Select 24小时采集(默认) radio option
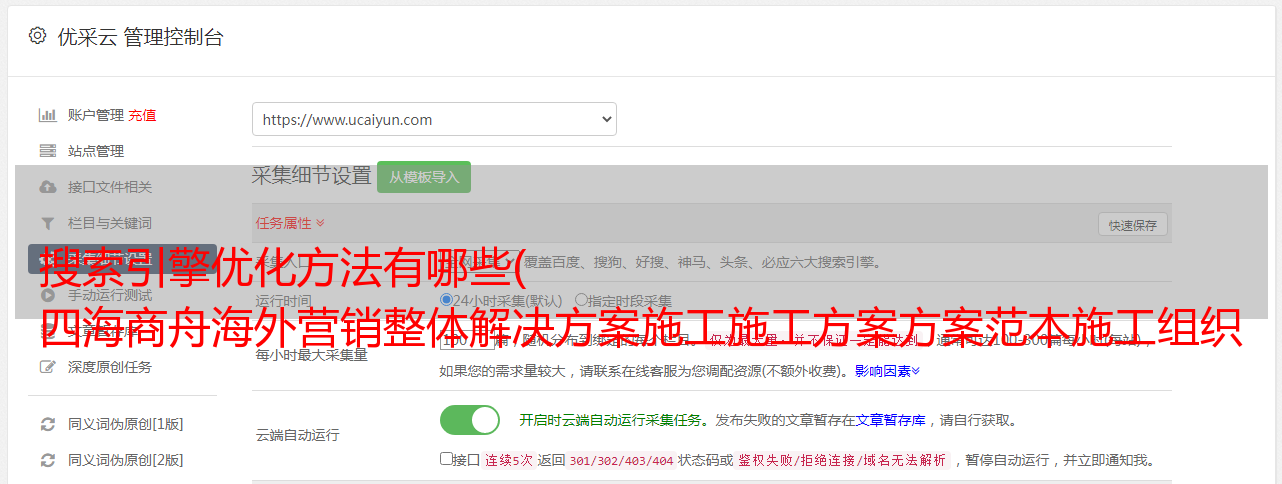 click(447, 300)
